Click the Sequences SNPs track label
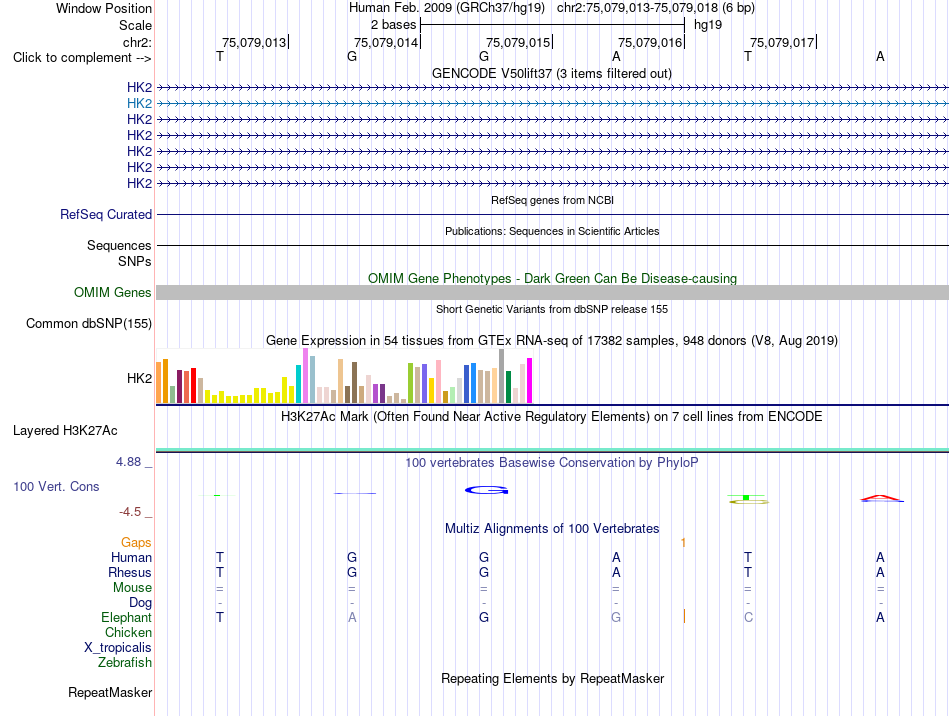This screenshot has height=716, width=950. (x=119, y=253)
